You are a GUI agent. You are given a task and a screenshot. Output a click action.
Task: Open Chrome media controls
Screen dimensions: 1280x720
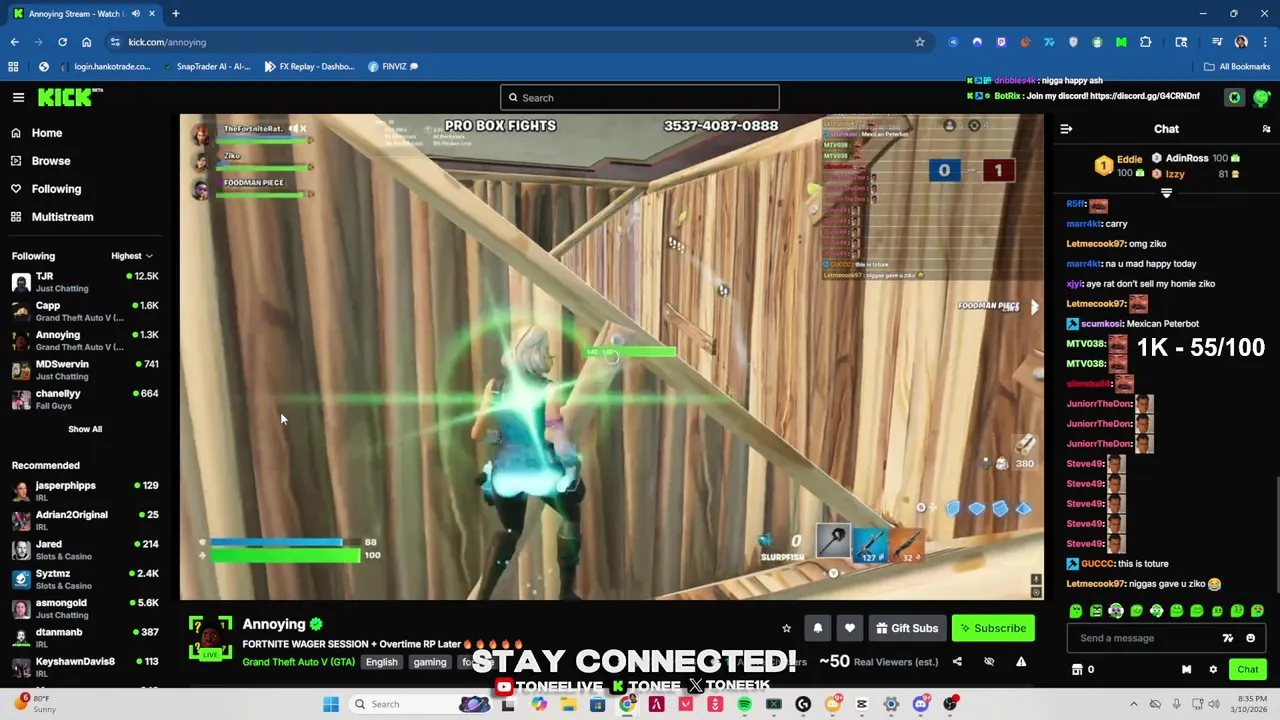point(1217,42)
